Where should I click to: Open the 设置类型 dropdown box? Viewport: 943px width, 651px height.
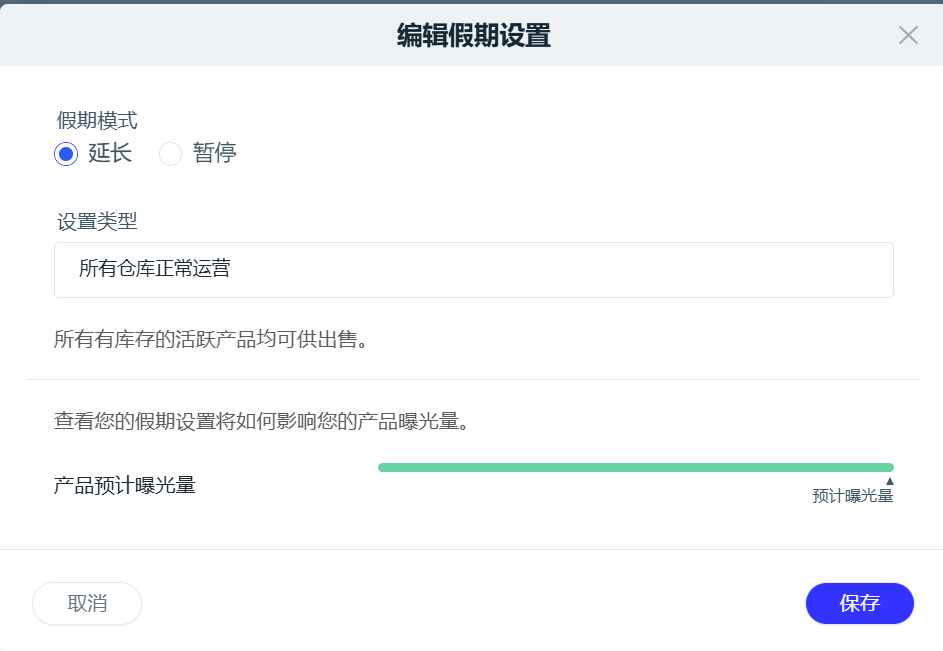(x=473, y=269)
